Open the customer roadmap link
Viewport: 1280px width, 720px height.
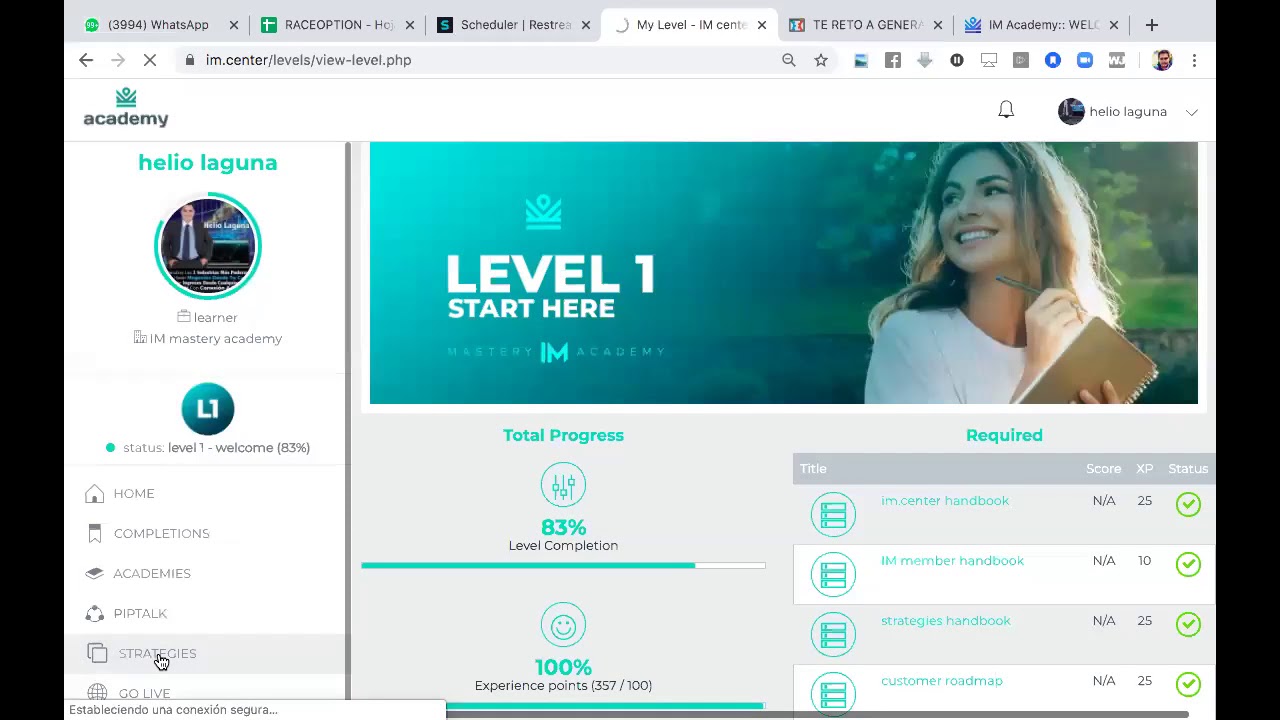[x=942, y=681]
